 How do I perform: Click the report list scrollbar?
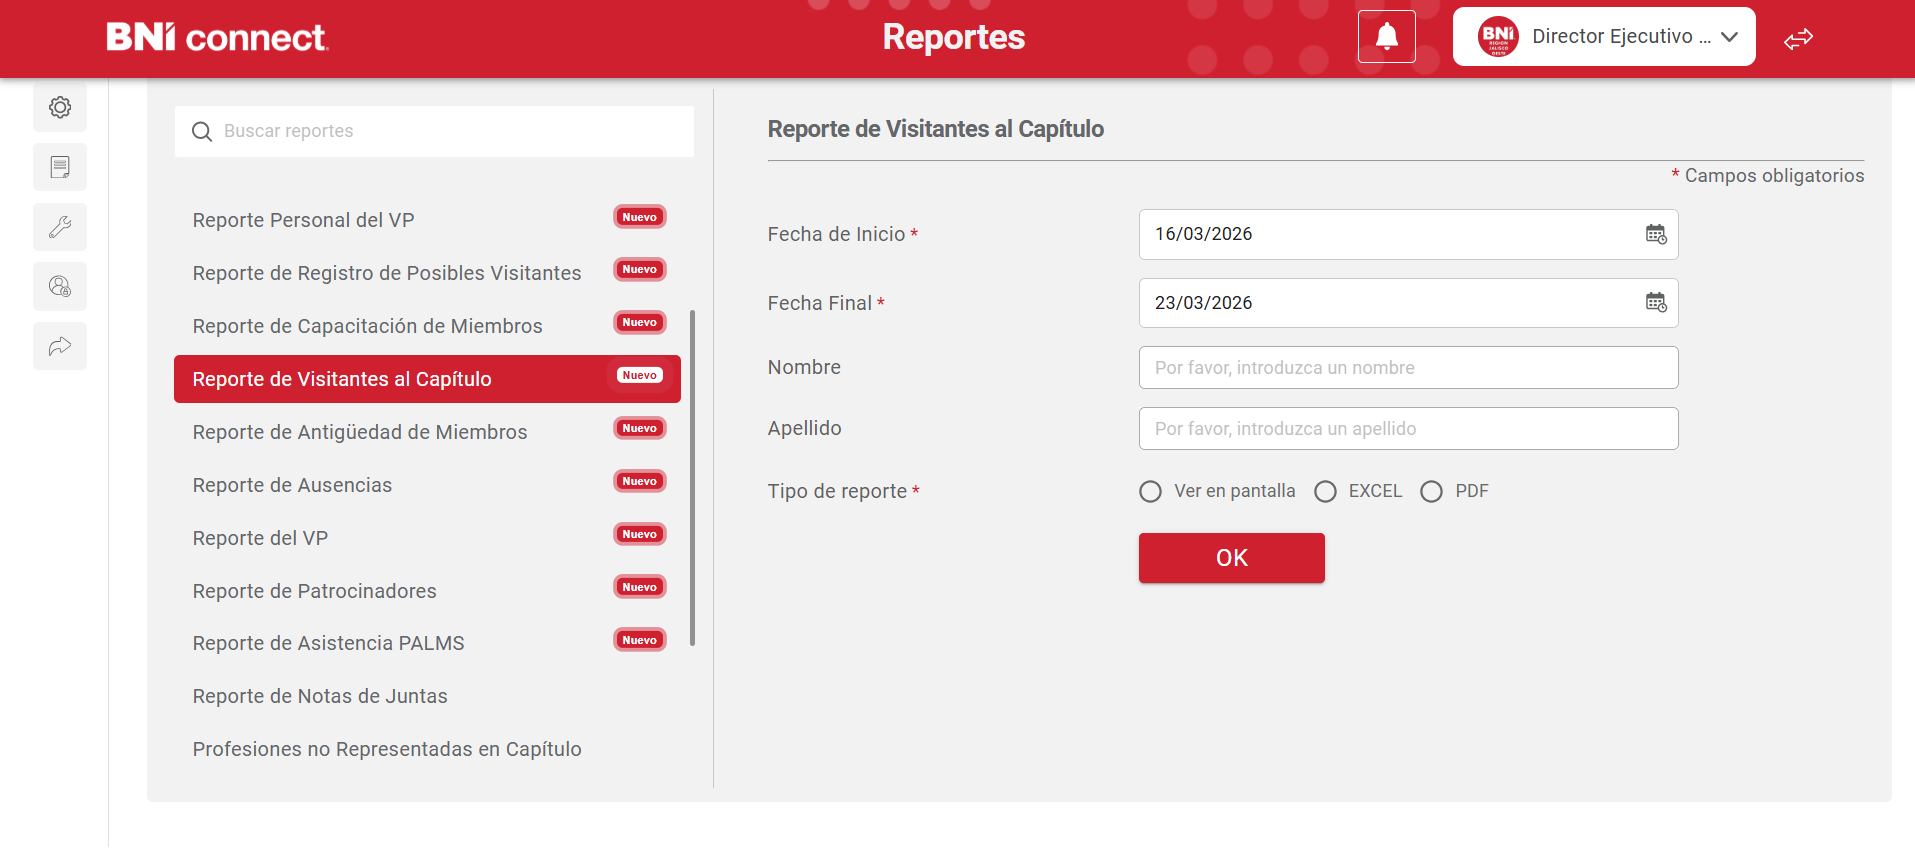[692, 478]
